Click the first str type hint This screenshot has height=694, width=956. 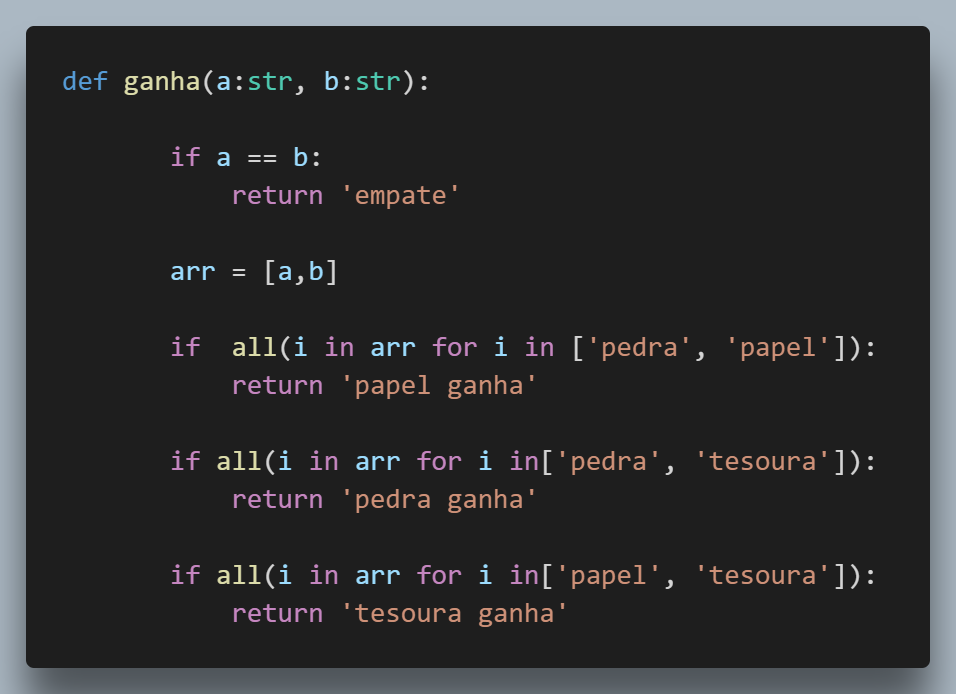click(270, 81)
